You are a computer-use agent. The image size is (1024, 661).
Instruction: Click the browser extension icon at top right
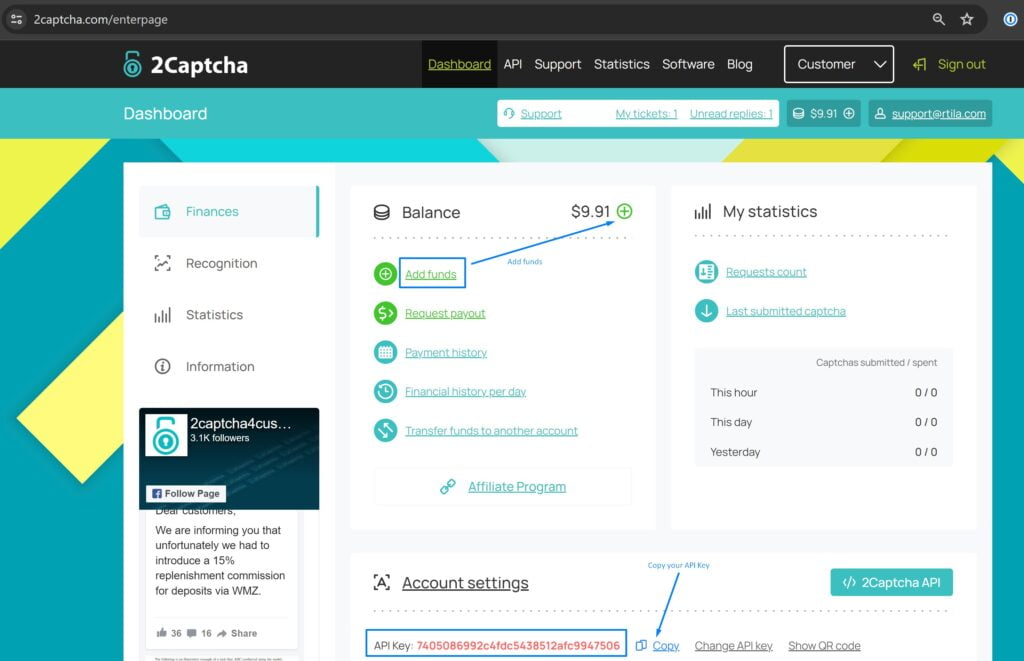tap(1010, 20)
